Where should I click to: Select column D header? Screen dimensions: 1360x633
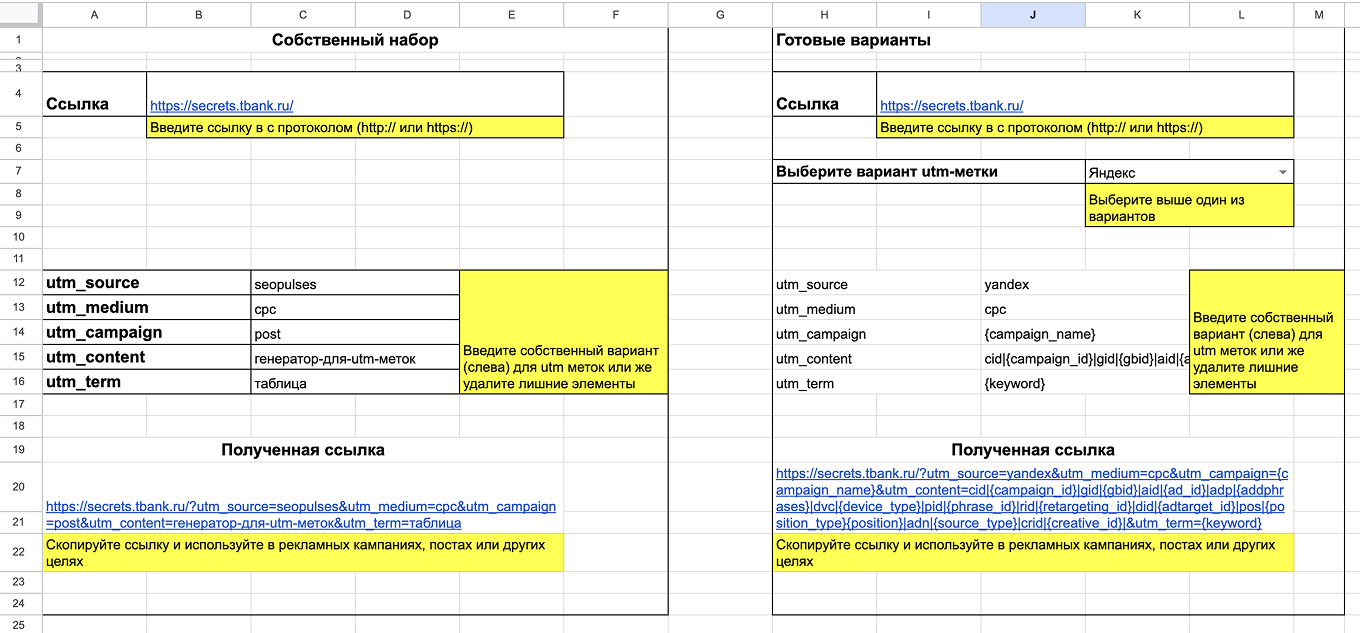click(407, 14)
